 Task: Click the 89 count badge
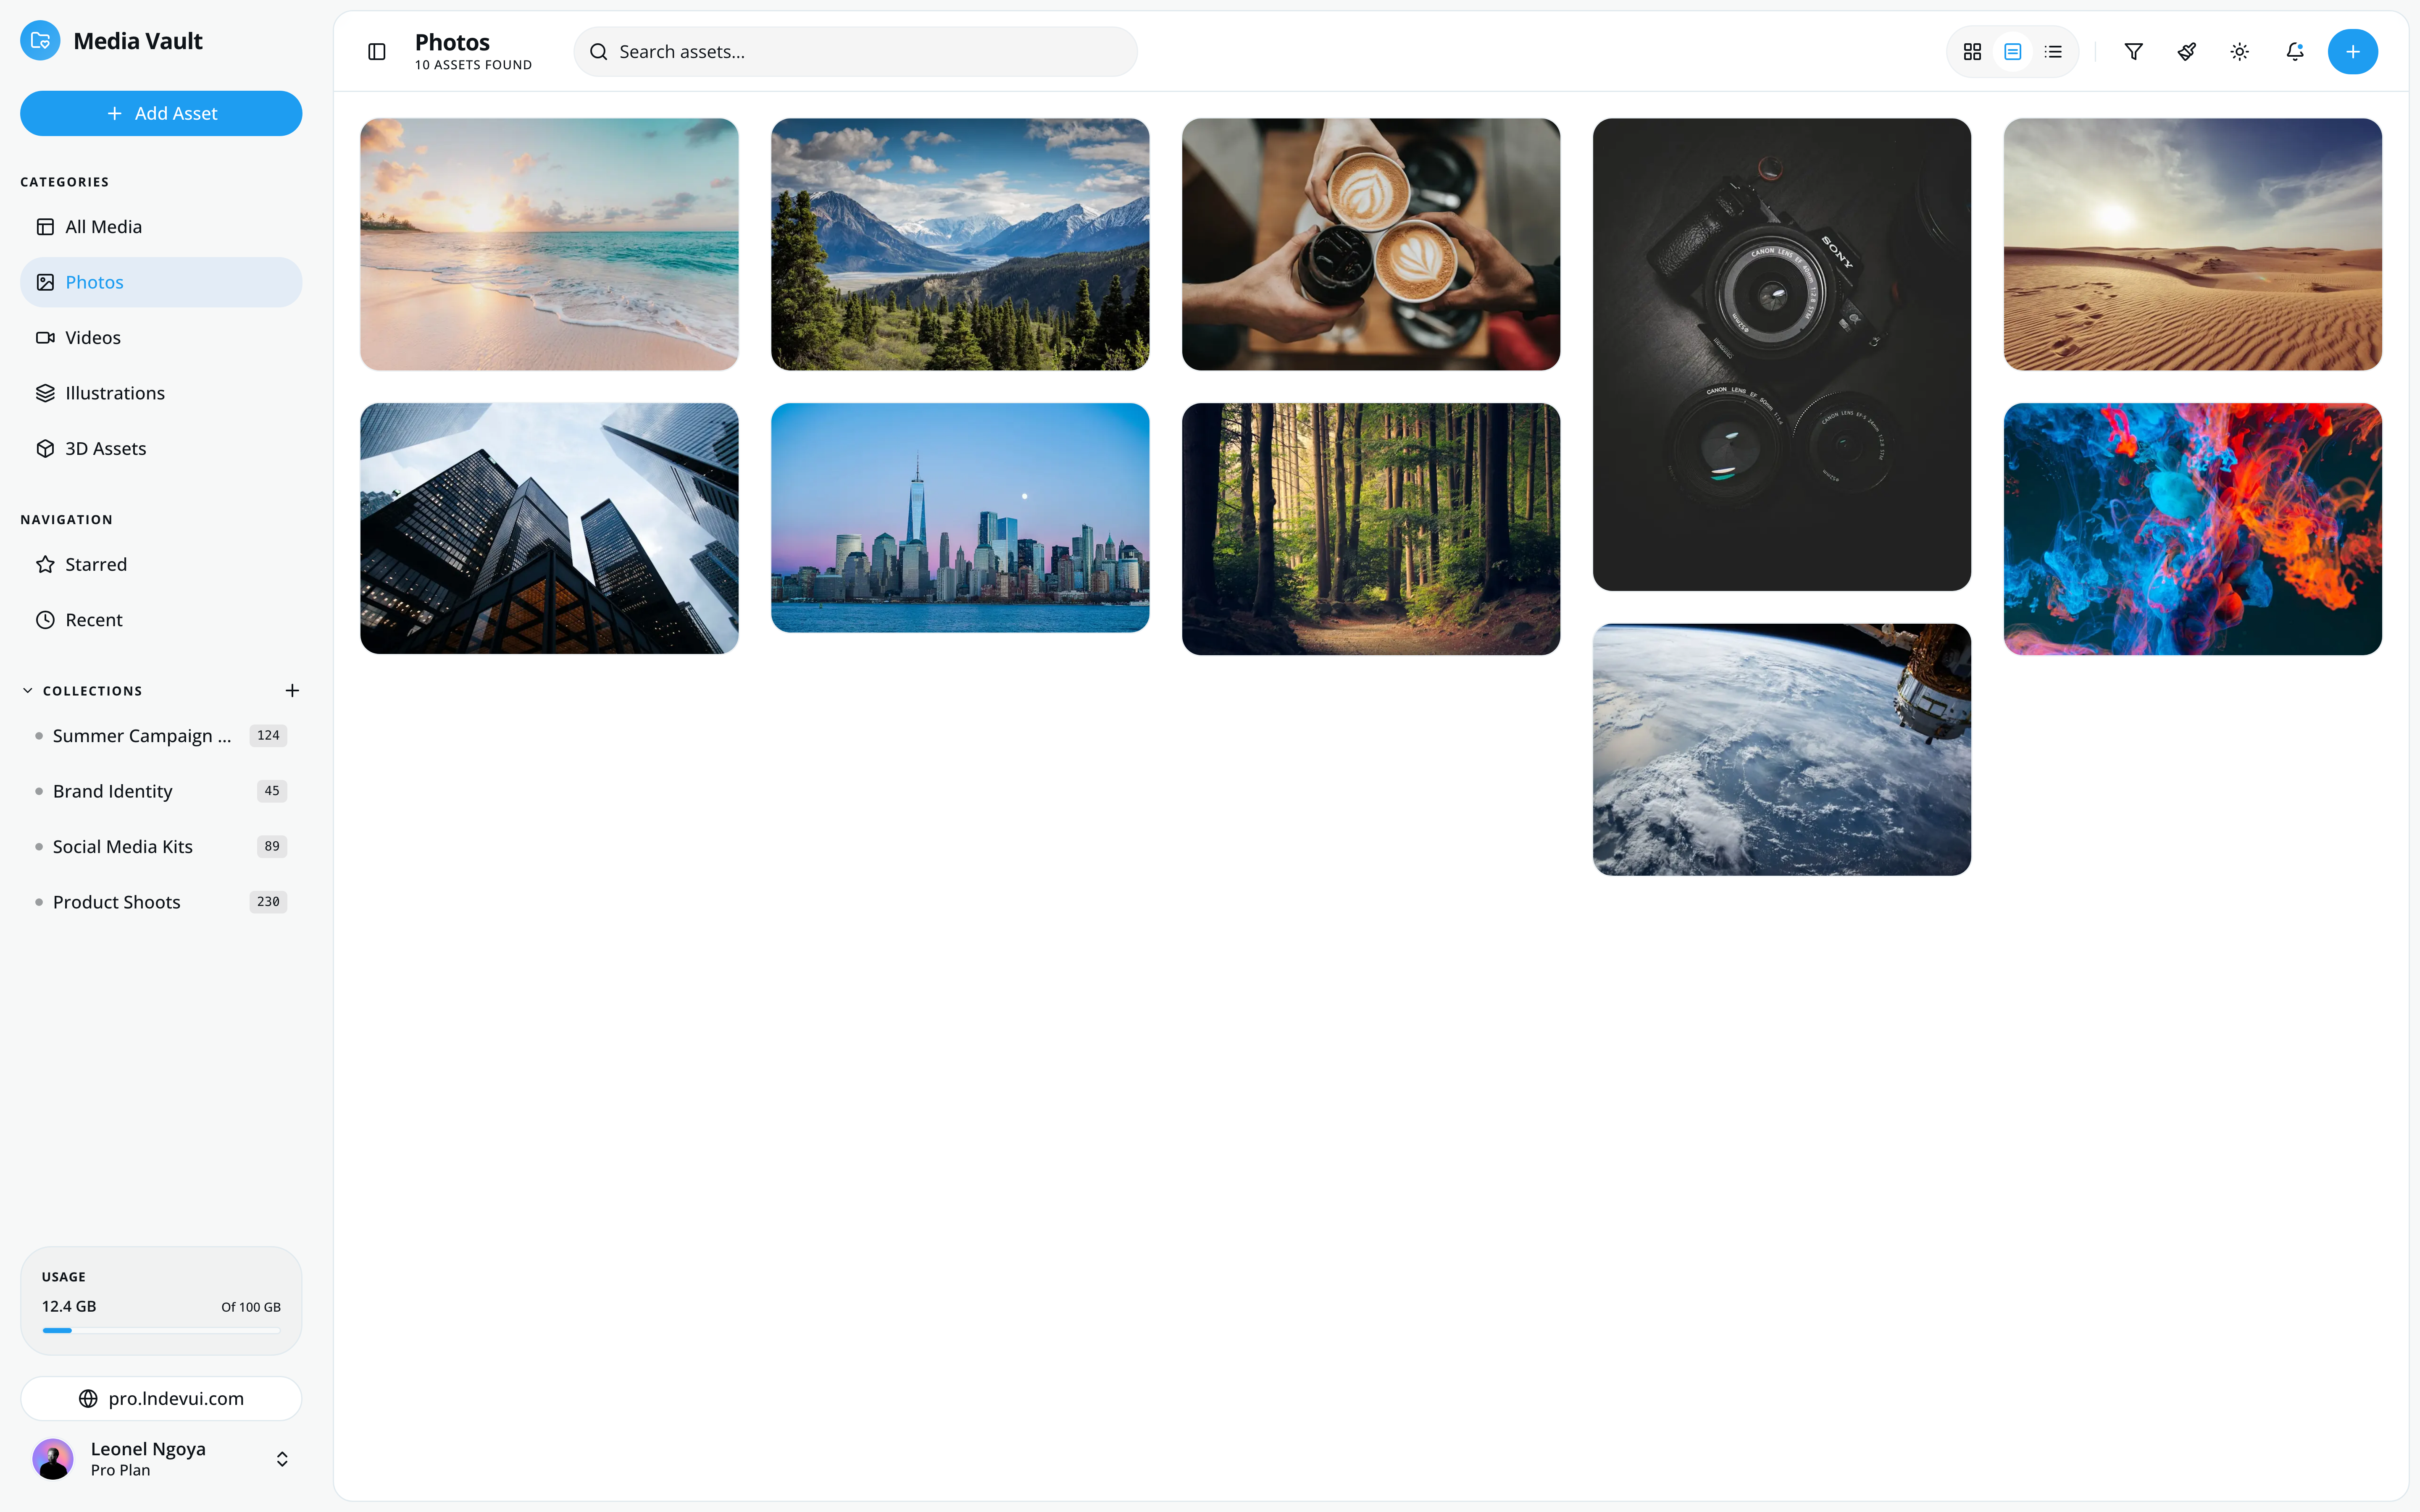click(x=272, y=847)
